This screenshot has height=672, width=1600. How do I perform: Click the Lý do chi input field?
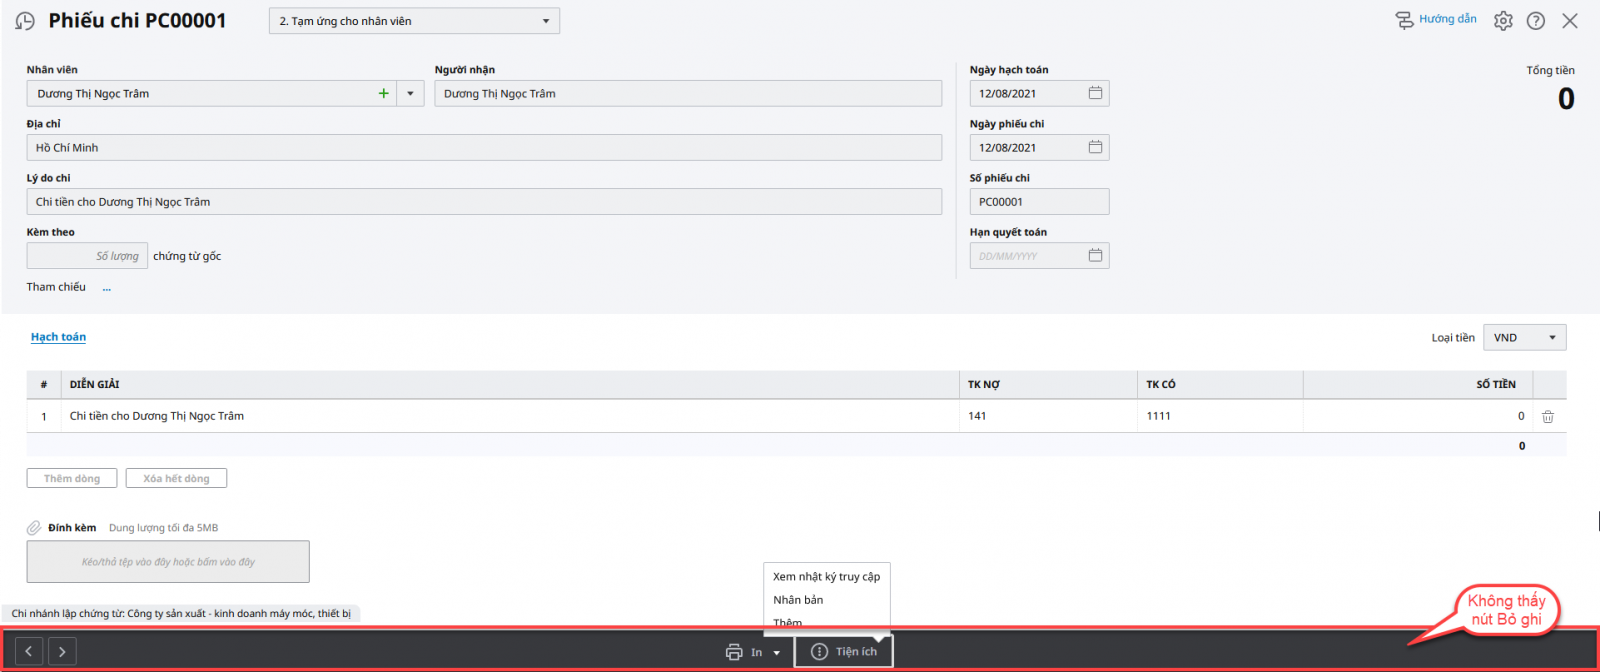point(484,202)
